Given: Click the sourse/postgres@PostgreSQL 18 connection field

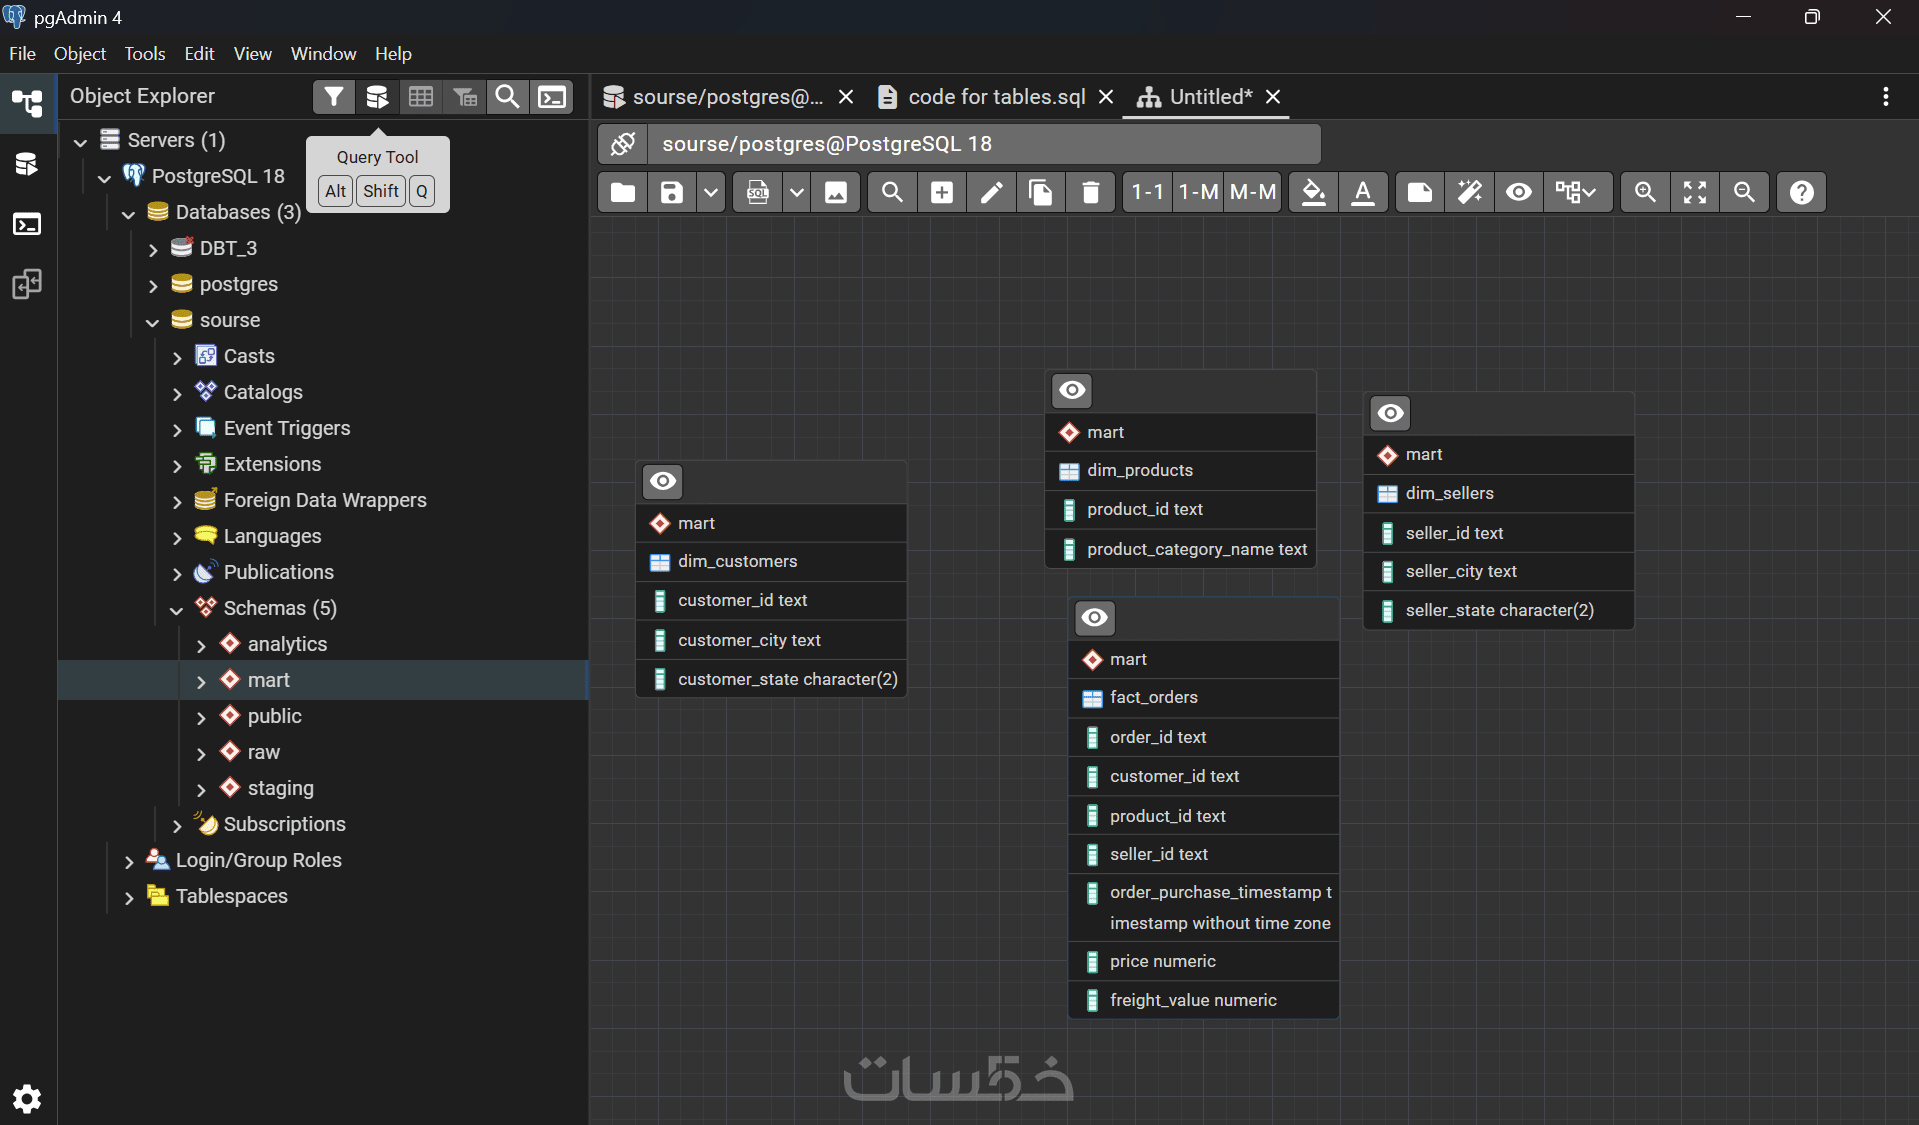Looking at the screenshot, I should point(984,144).
